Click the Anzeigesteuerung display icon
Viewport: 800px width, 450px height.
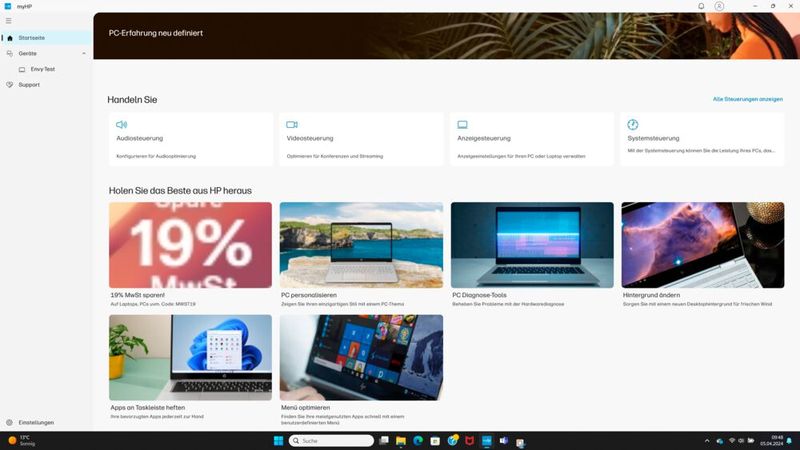coord(462,125)
